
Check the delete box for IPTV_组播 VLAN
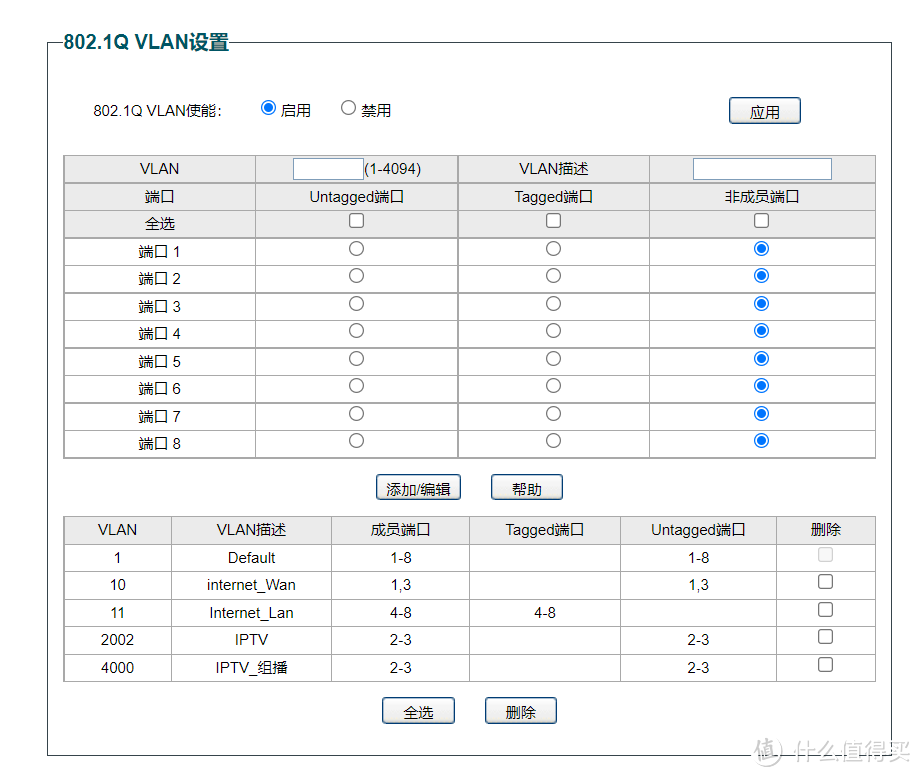point(825,663)
